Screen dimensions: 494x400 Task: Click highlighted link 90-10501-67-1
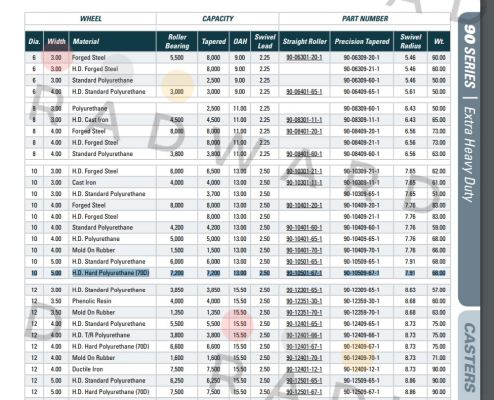click(304, 273)
